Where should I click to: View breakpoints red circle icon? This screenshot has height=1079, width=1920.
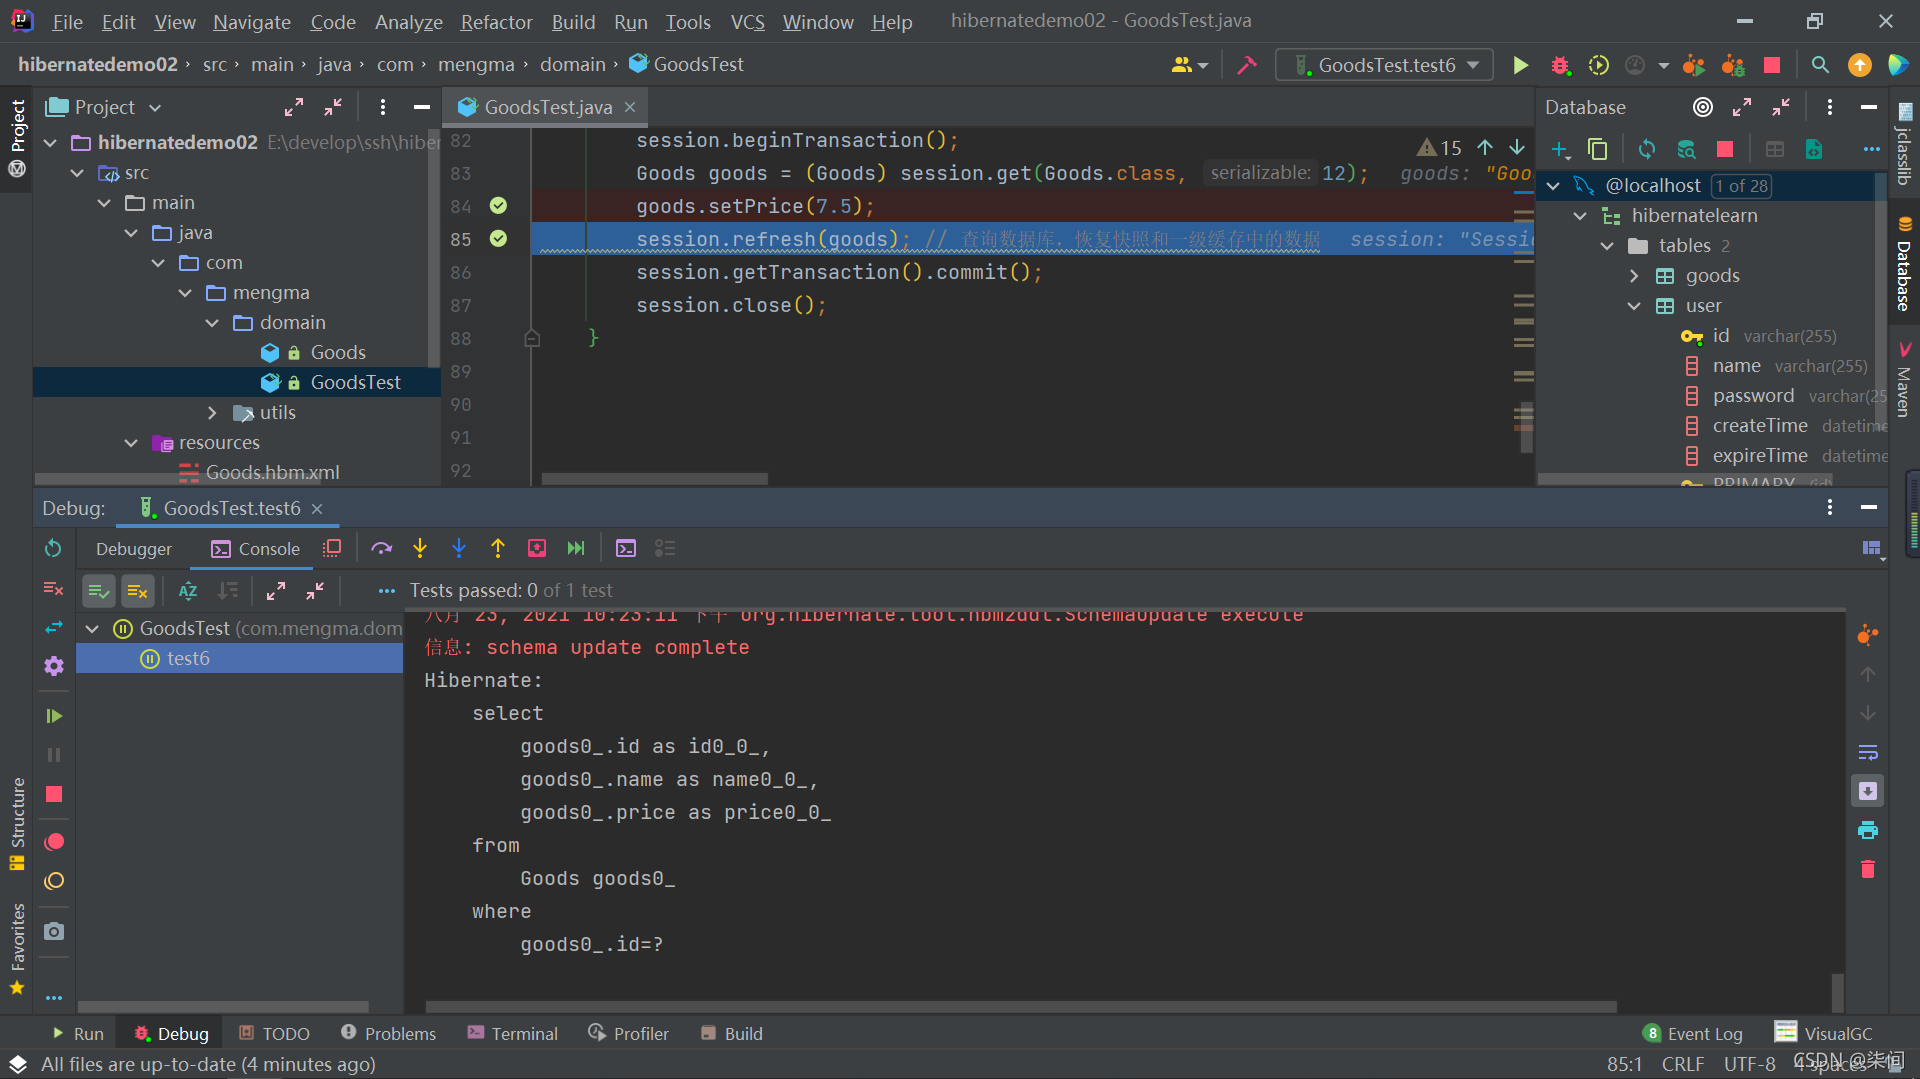tap(54, 842)
